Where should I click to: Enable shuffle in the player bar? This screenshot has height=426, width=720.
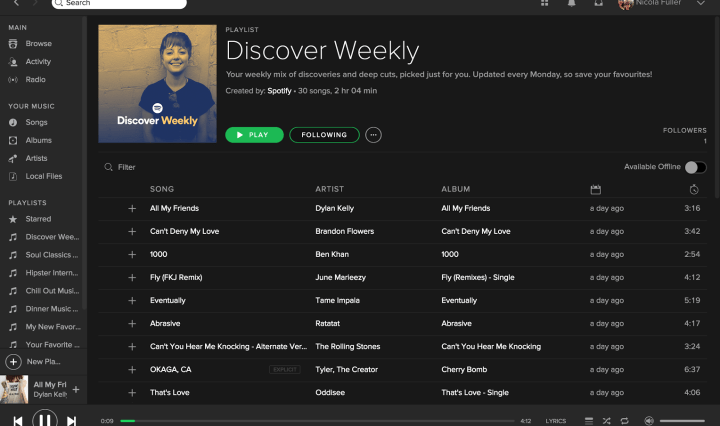tap(606, 421)
